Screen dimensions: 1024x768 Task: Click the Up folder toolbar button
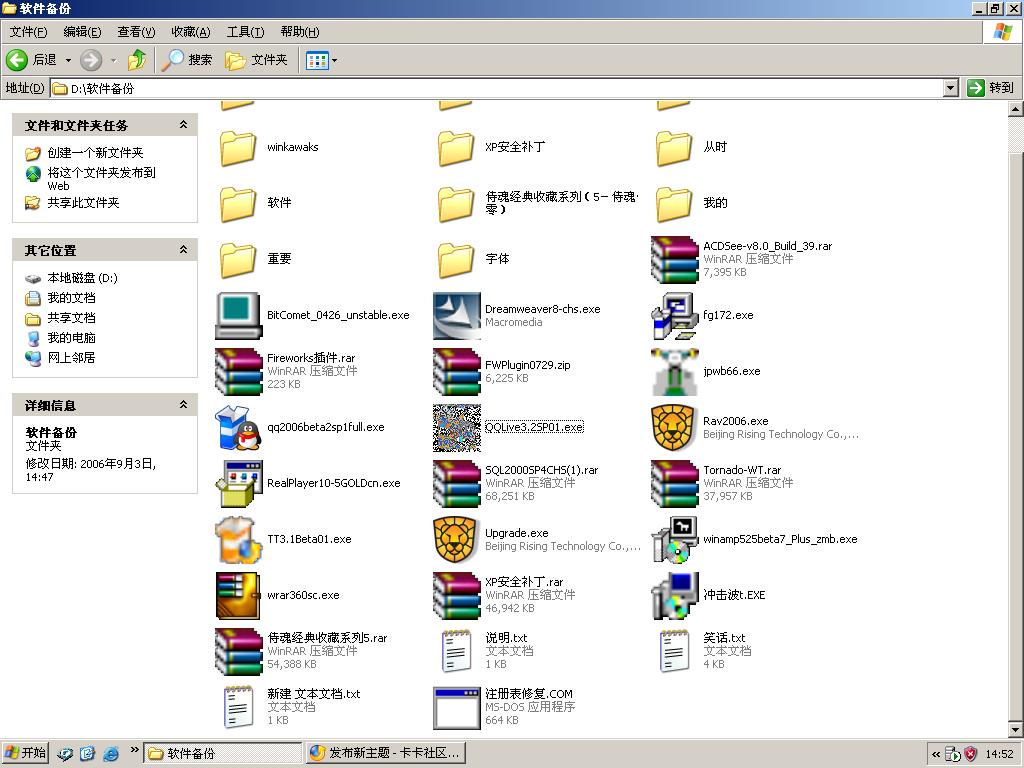[x=137, y=60]
